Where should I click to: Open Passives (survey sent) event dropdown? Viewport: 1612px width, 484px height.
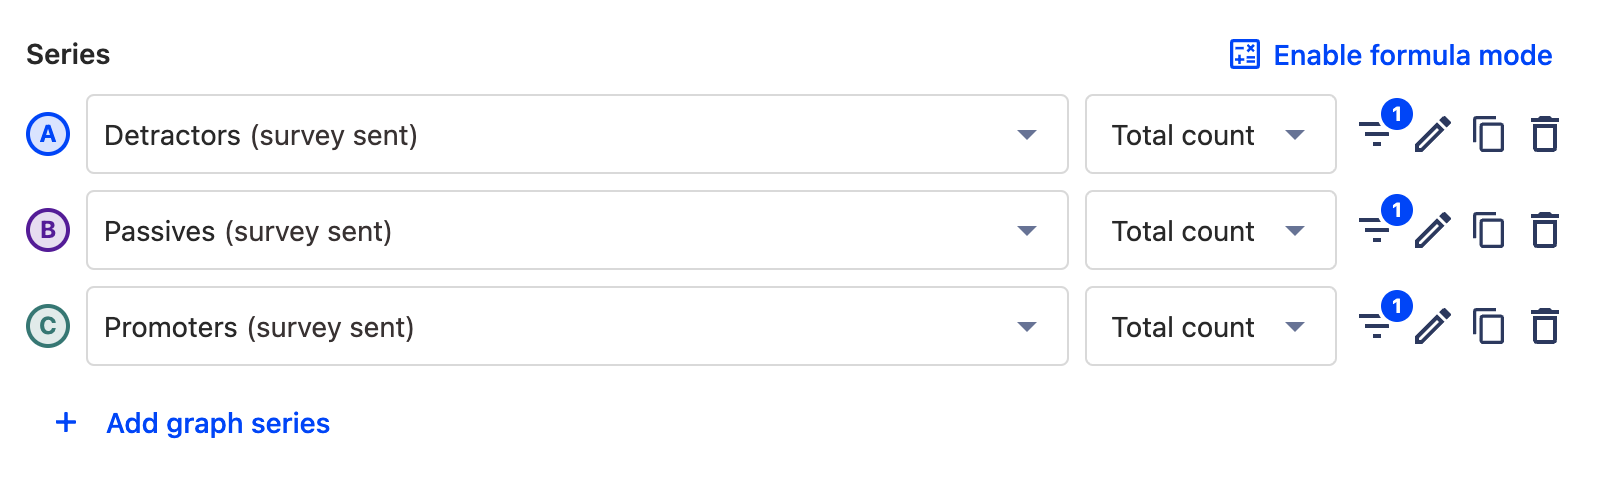[x=577, y=230]
